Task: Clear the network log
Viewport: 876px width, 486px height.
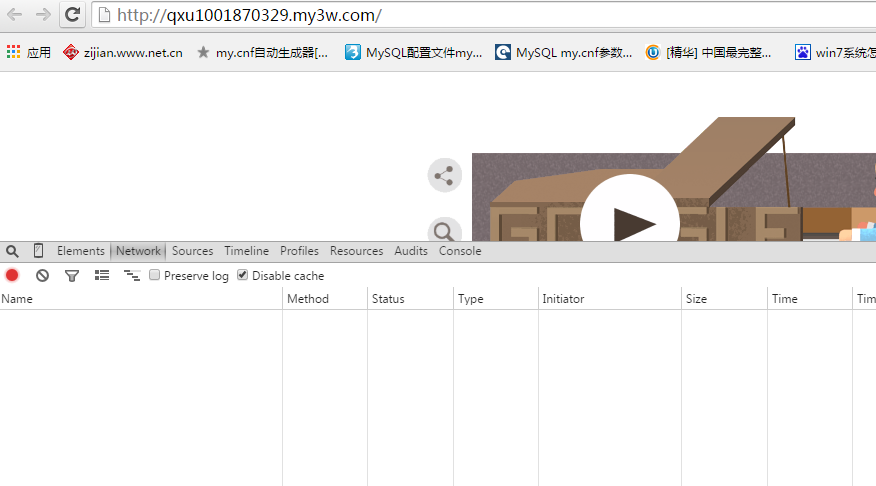Action: [x=42, y=275]
